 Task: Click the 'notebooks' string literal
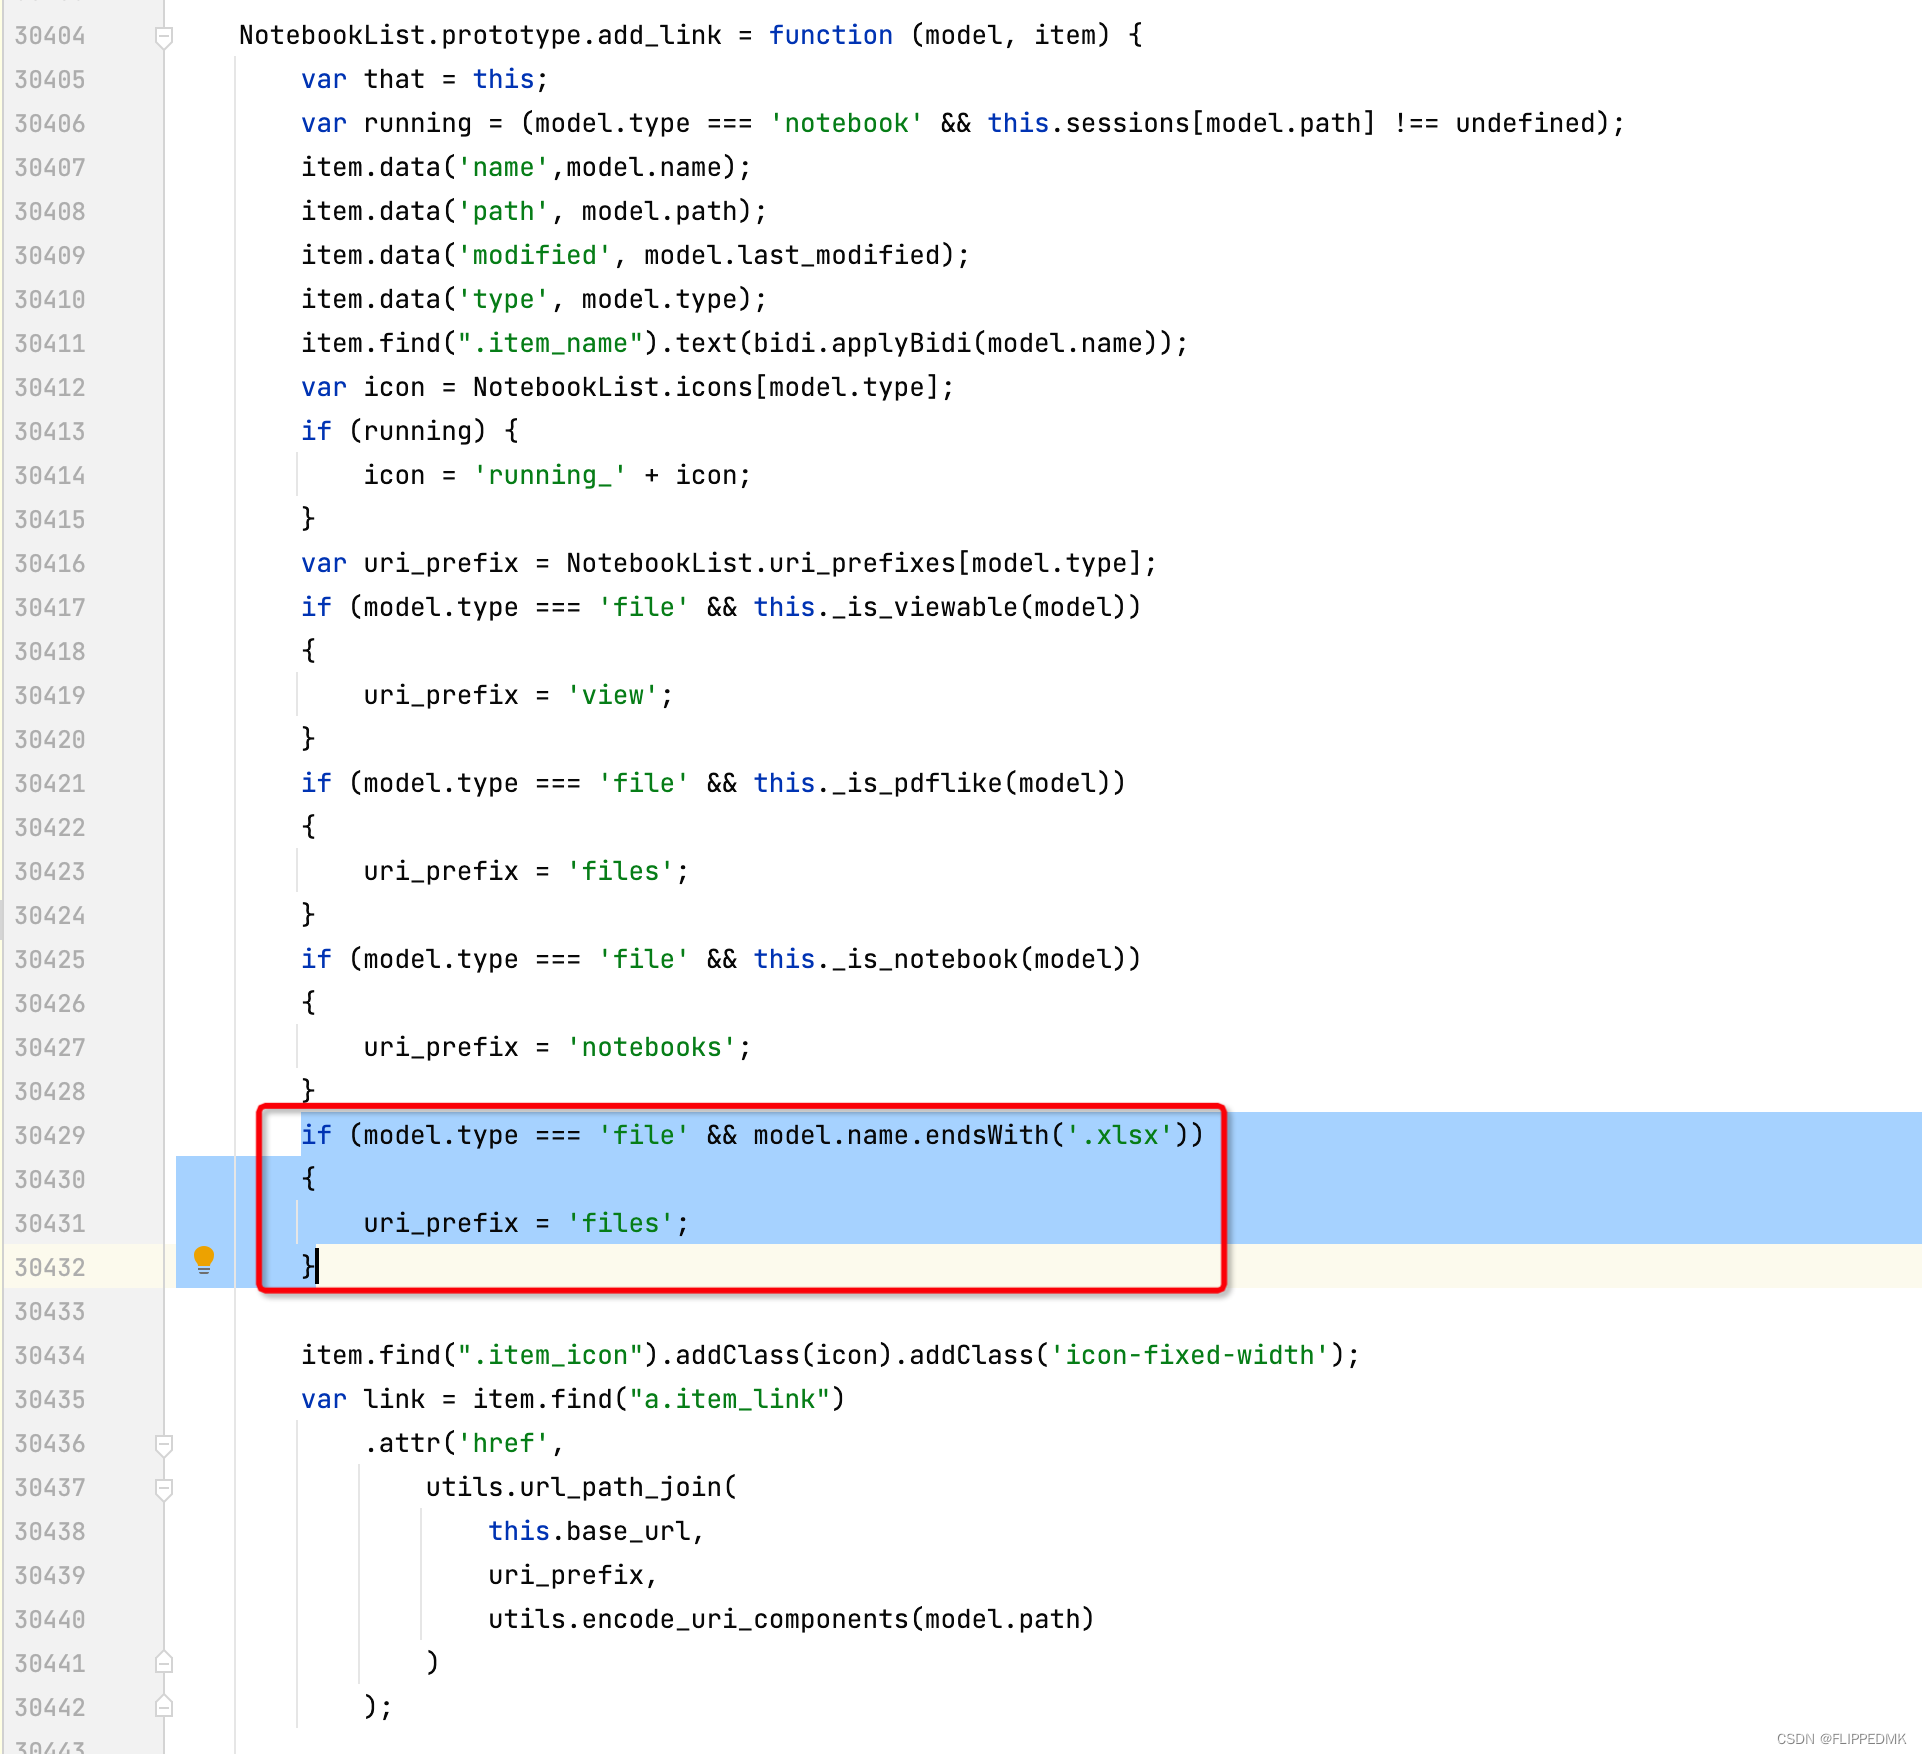click(x=651, y=1048)
